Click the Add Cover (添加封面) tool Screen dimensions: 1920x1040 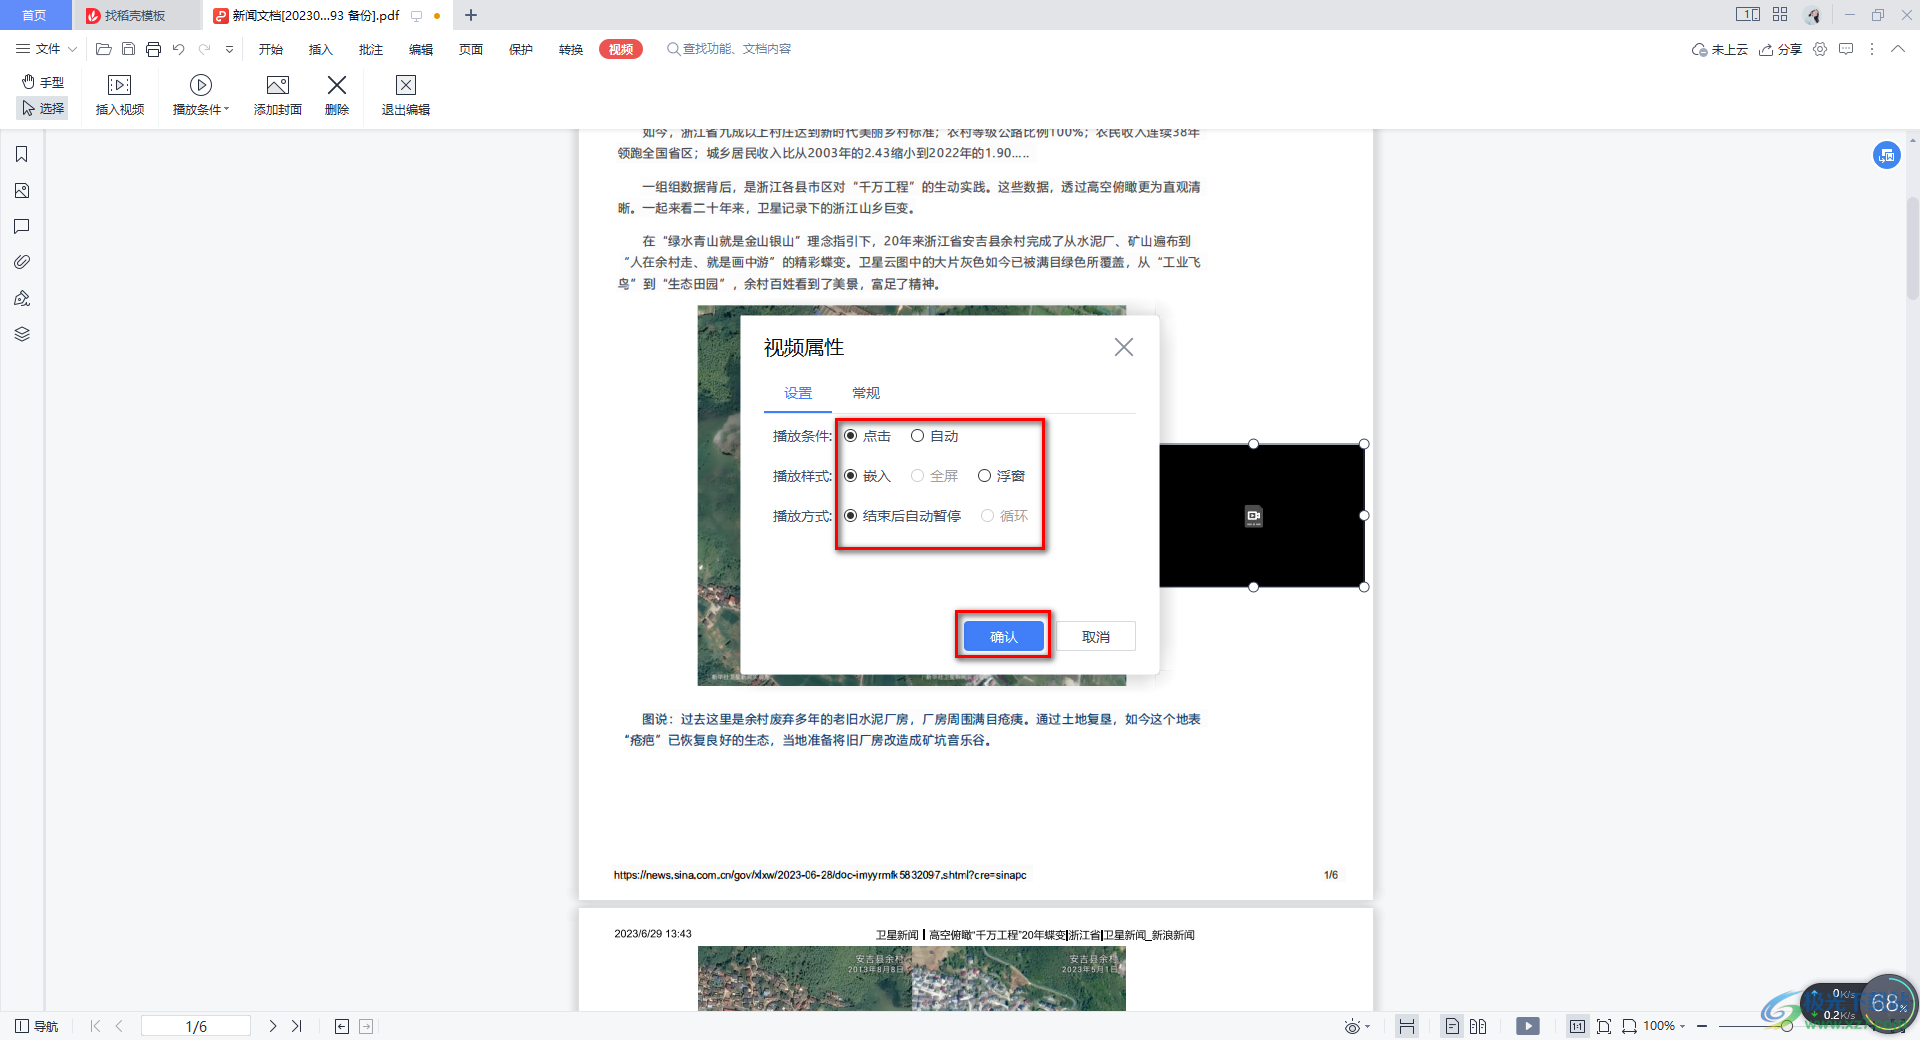277,95
